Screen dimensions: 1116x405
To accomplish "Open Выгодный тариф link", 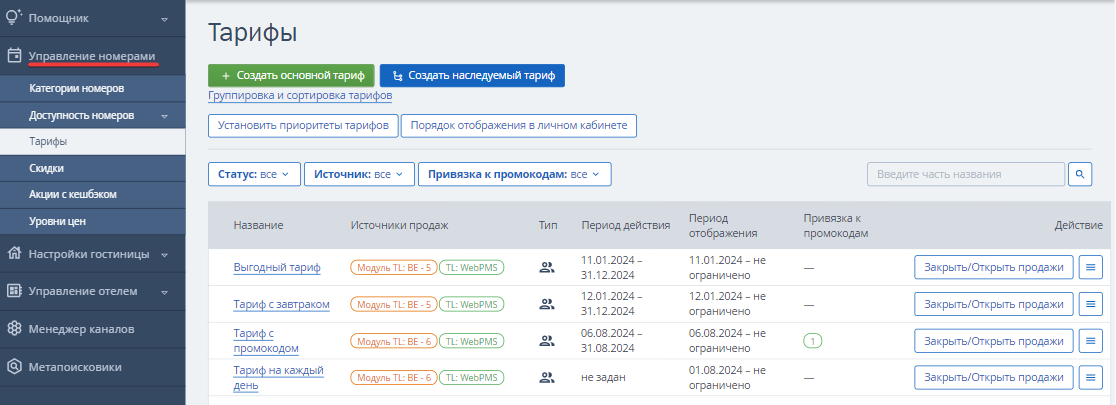I will (x=277, y=268).
